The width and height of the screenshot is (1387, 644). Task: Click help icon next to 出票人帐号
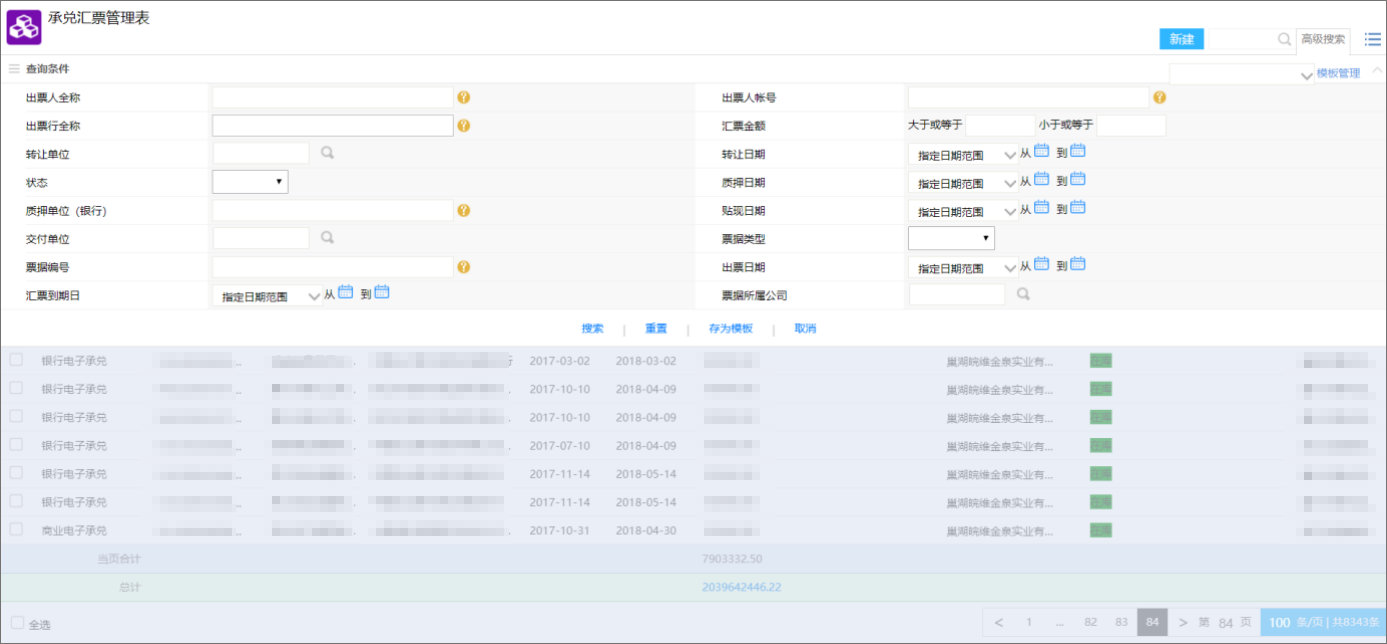pos(1159,97)
